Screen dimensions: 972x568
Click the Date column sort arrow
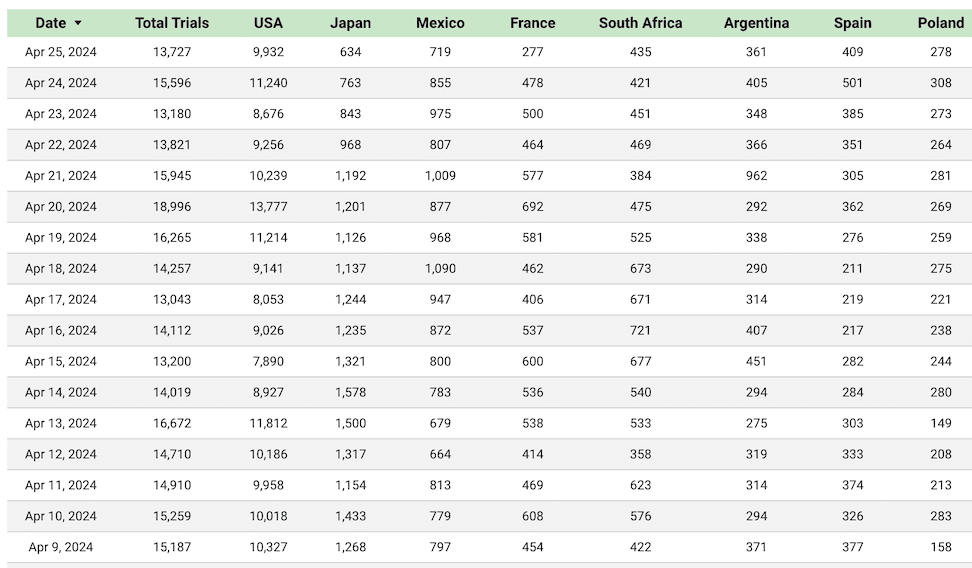[78, 23]
